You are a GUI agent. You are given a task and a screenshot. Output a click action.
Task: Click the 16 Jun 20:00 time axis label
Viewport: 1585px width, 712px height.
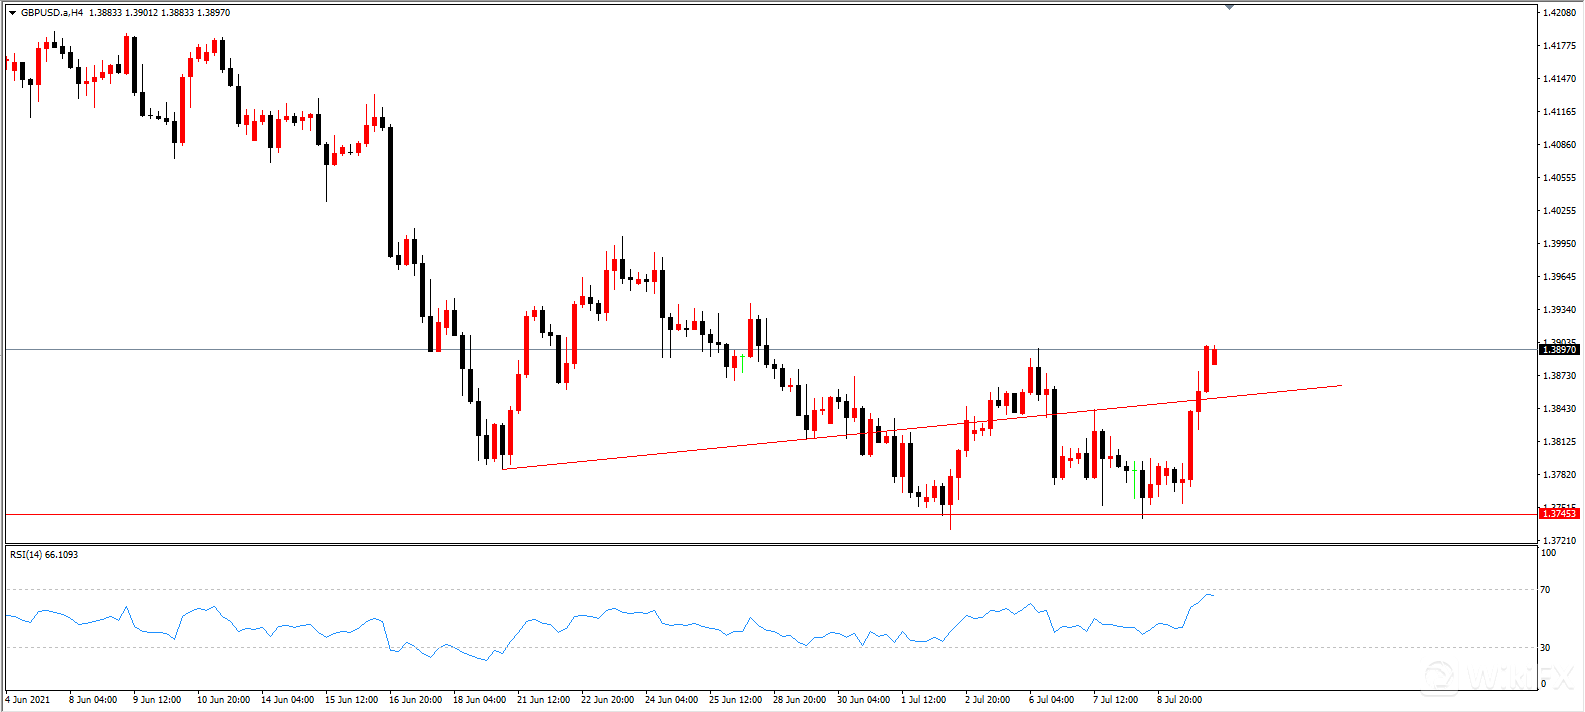coord(415,700)
